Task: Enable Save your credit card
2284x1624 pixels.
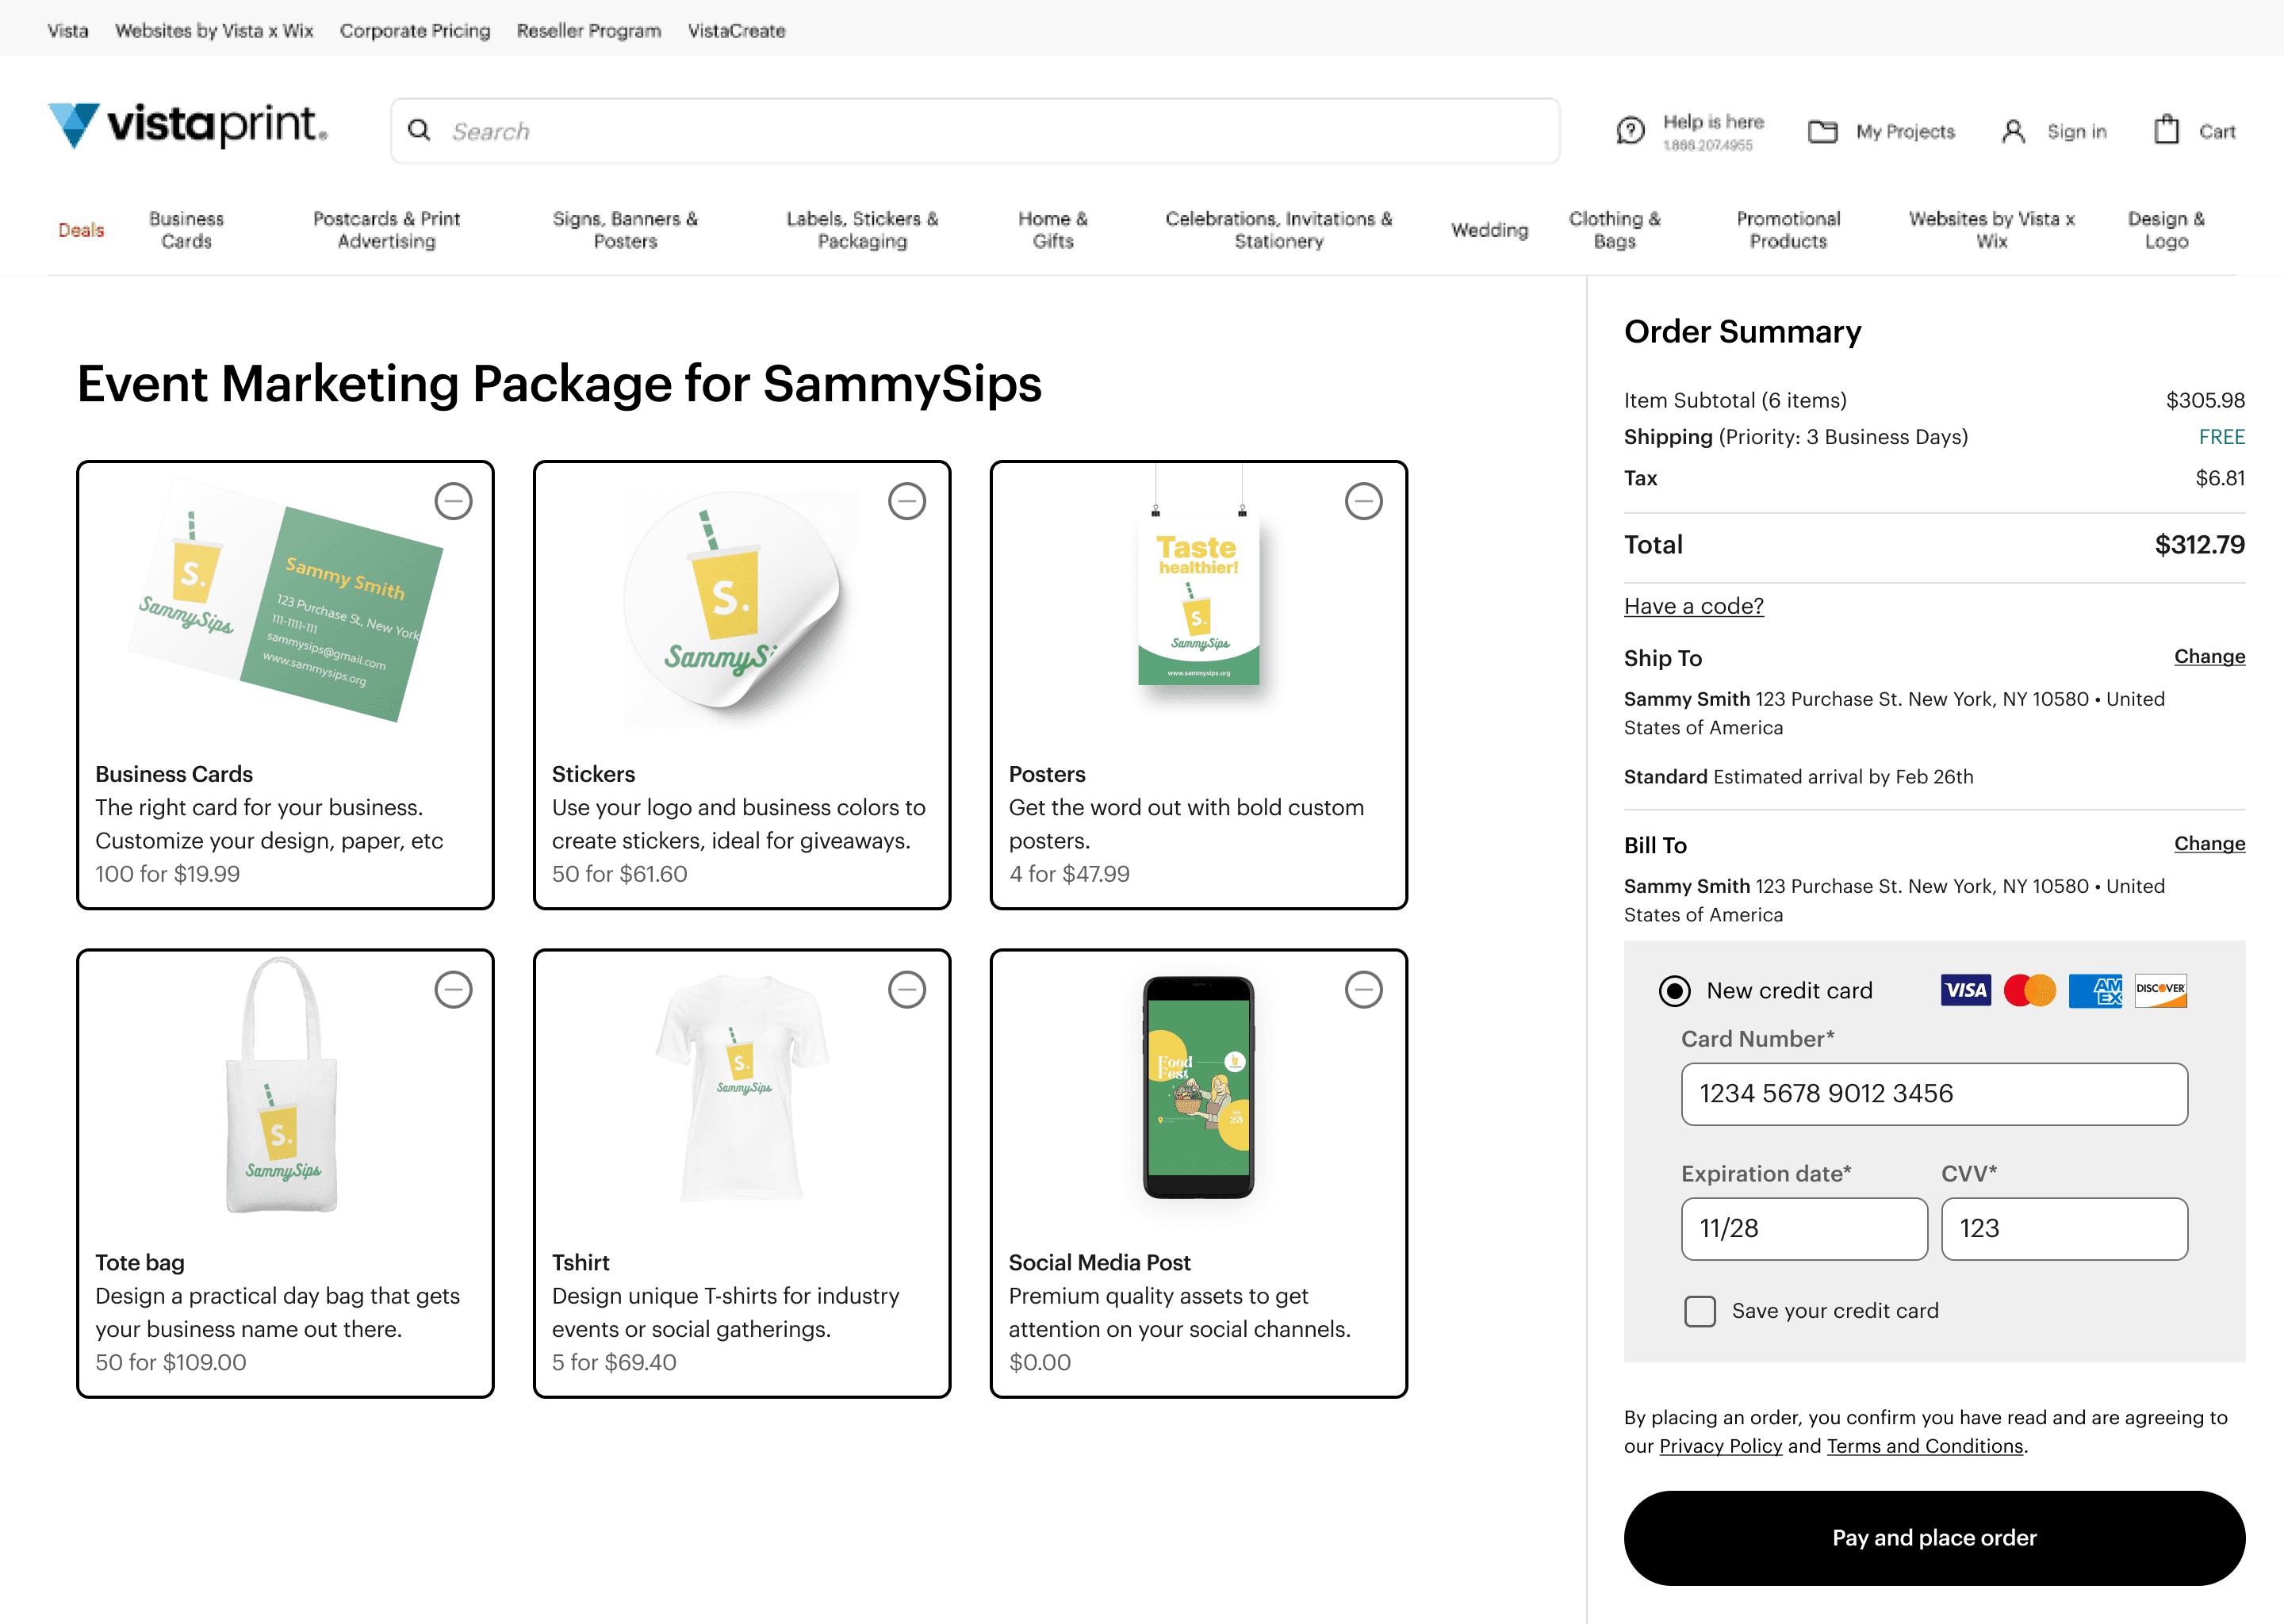Action: point(1700,1311)
